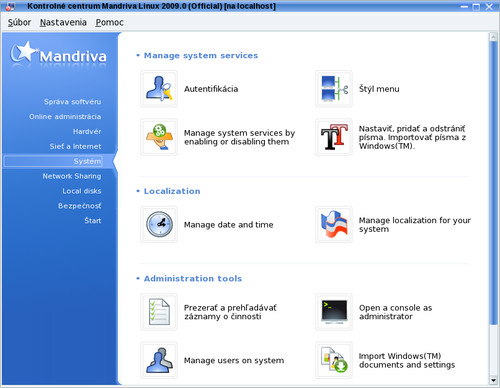Click the Manage users on system label
The width and height of the screenshot is (500, 388).
coord(234,360)
